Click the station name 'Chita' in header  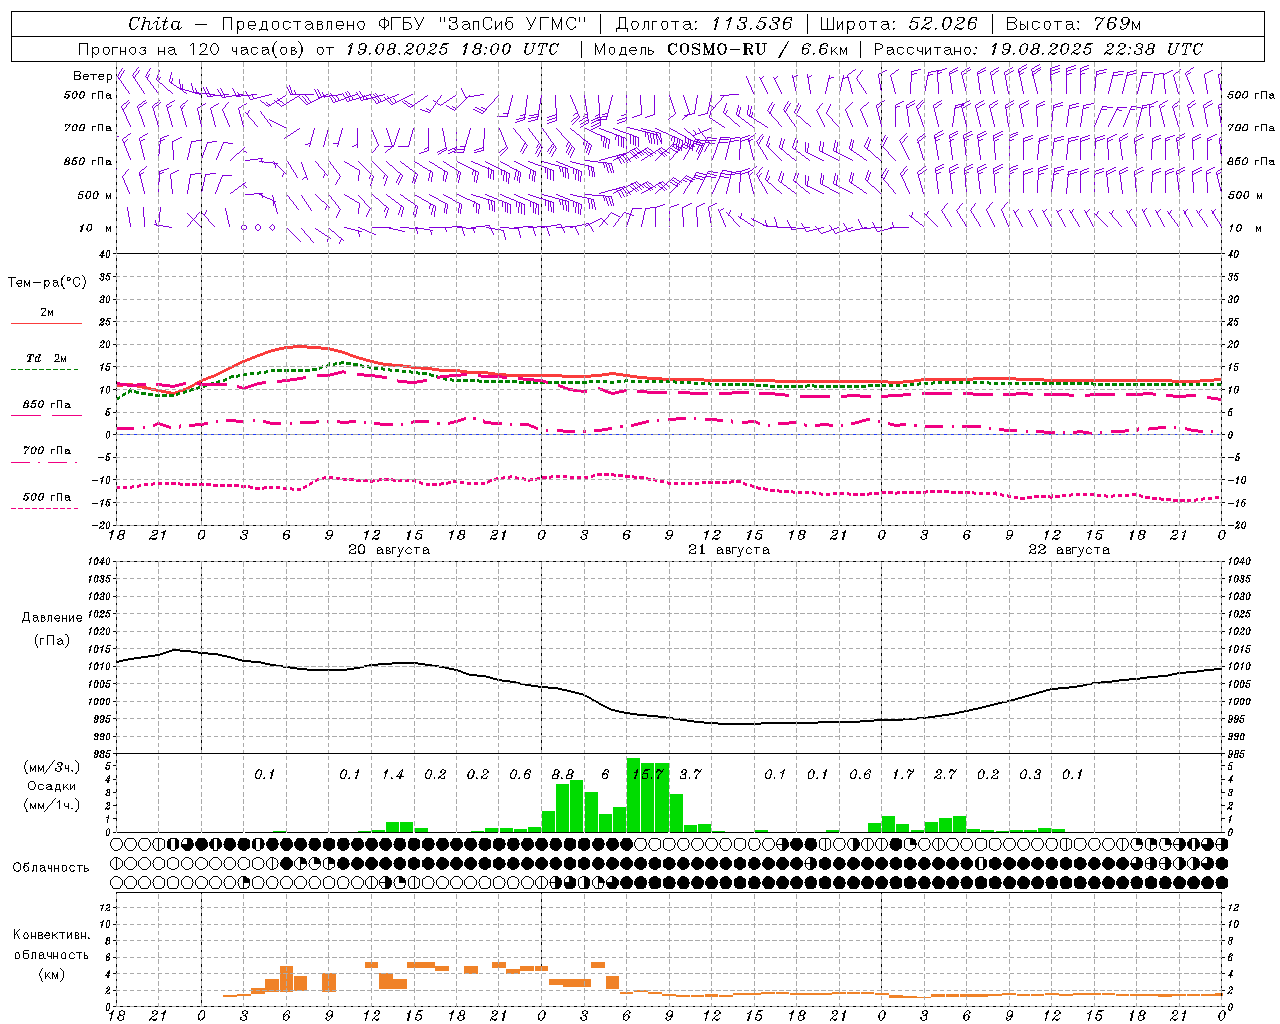(155, 23)
